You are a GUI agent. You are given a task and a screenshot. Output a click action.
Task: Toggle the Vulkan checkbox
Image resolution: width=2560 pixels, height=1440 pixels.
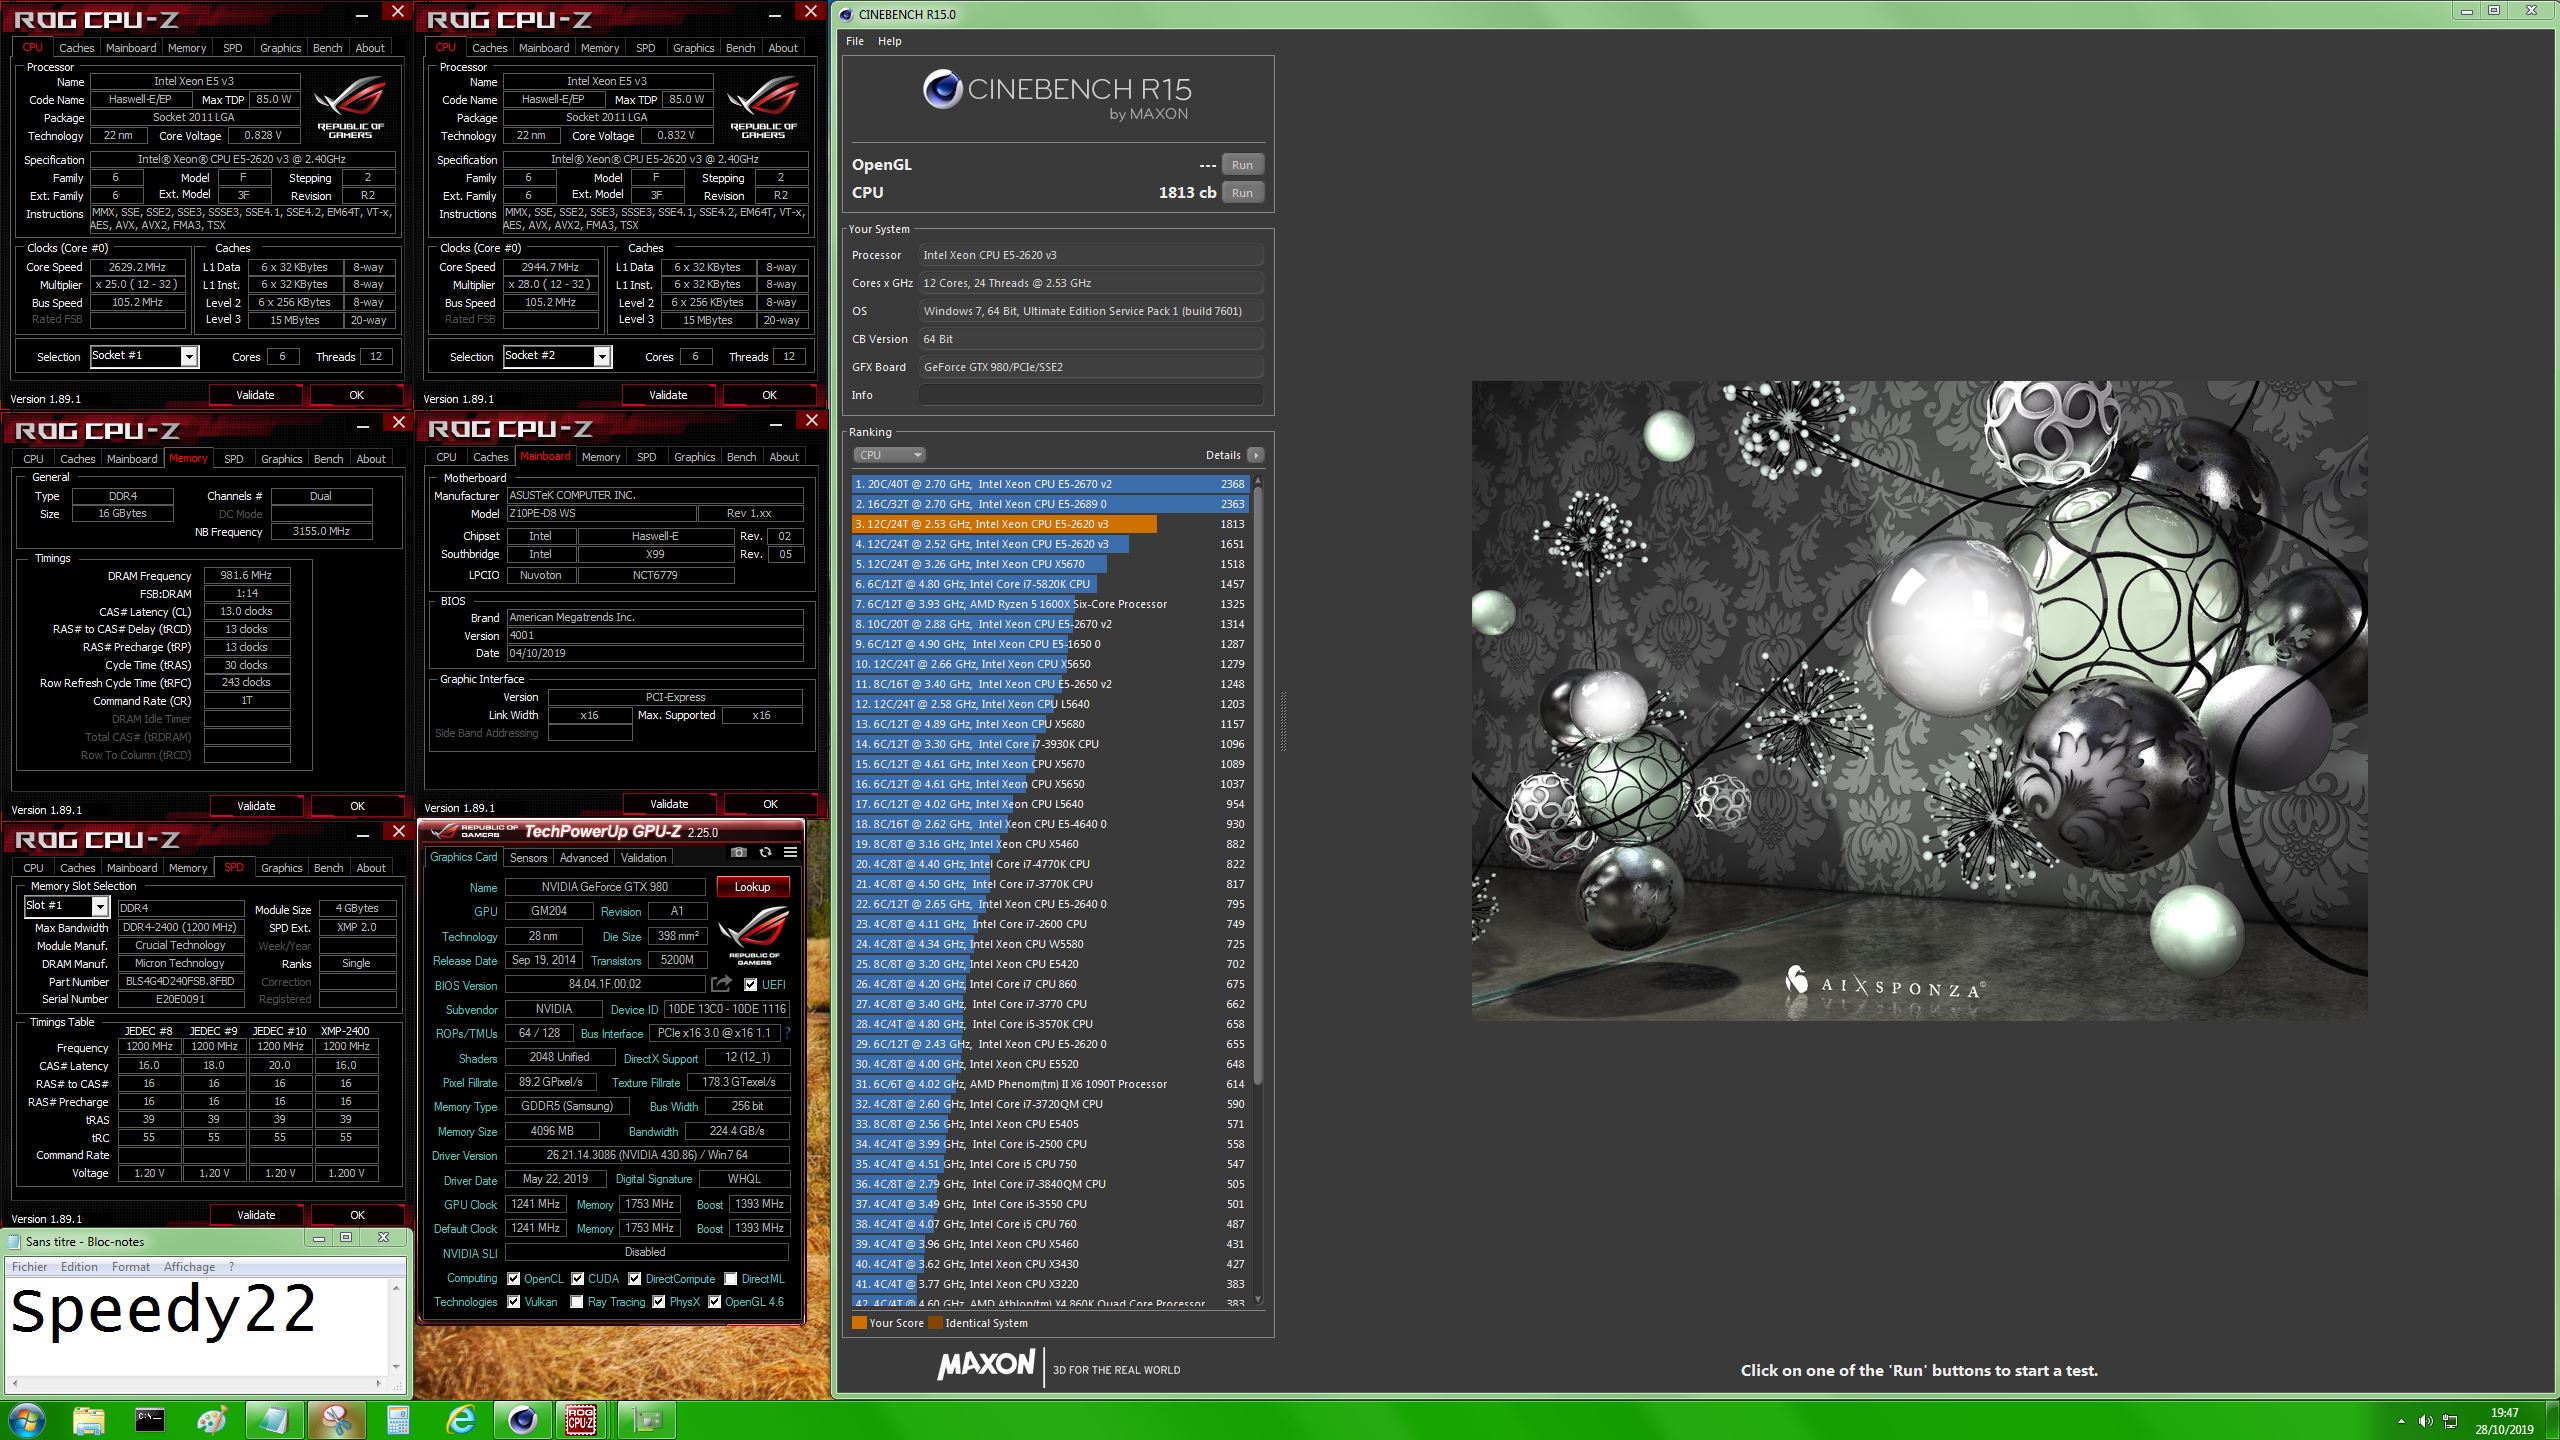coord(513,1301)
